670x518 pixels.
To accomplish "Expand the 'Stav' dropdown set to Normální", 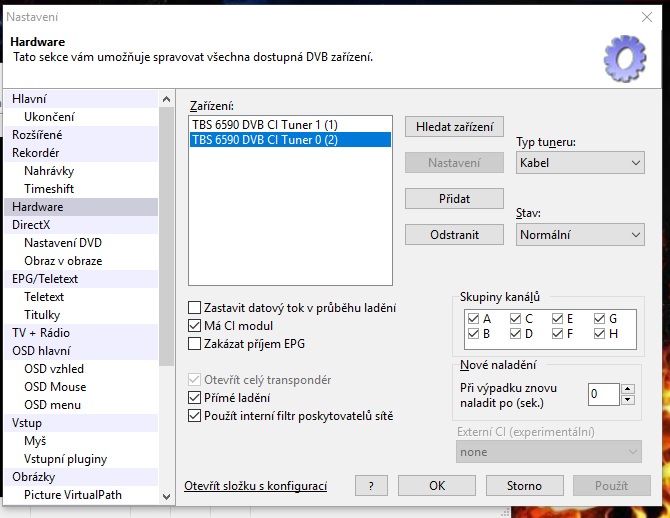I will point(580,235).
